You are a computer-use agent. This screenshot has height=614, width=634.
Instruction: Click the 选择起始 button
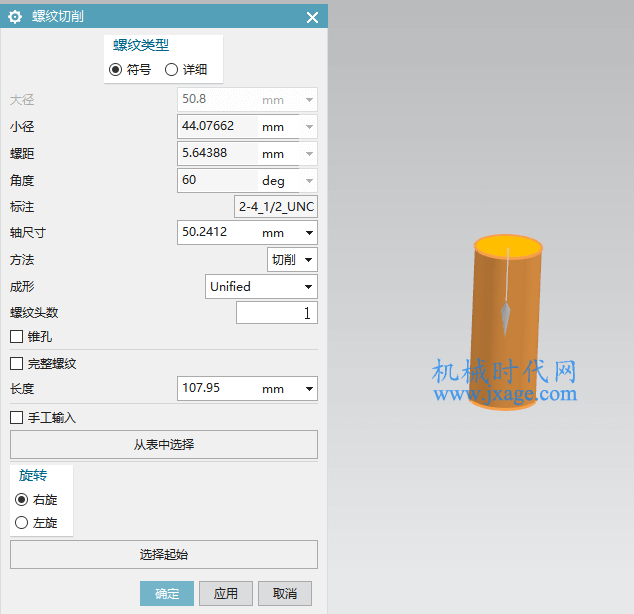click(x=164, y=555)
